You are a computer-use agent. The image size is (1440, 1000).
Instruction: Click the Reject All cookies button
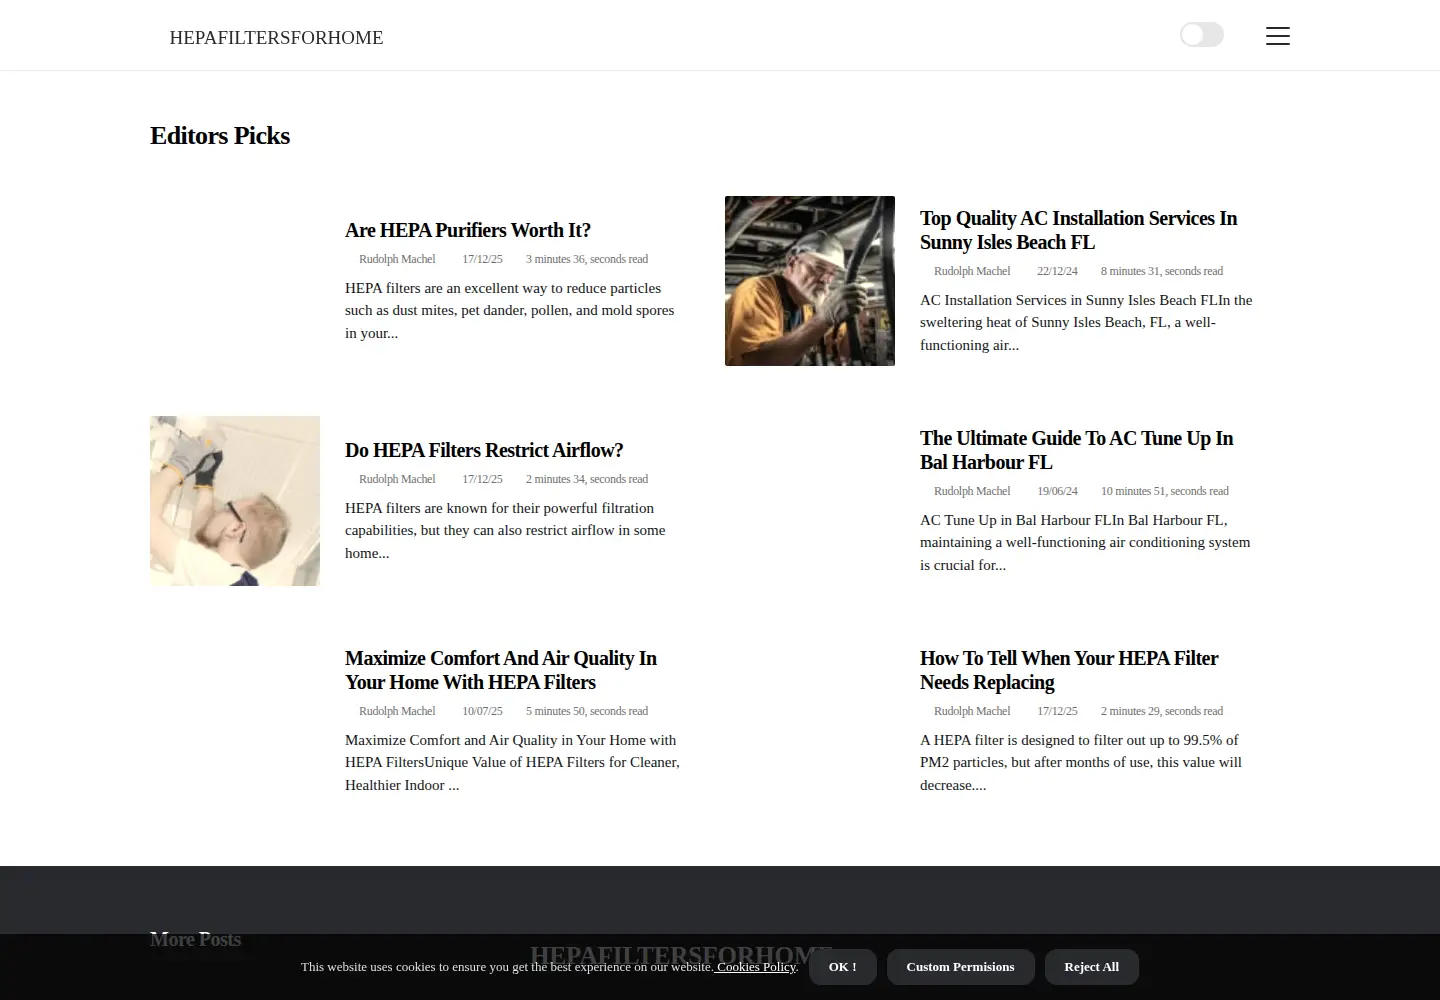(1091, 967)
